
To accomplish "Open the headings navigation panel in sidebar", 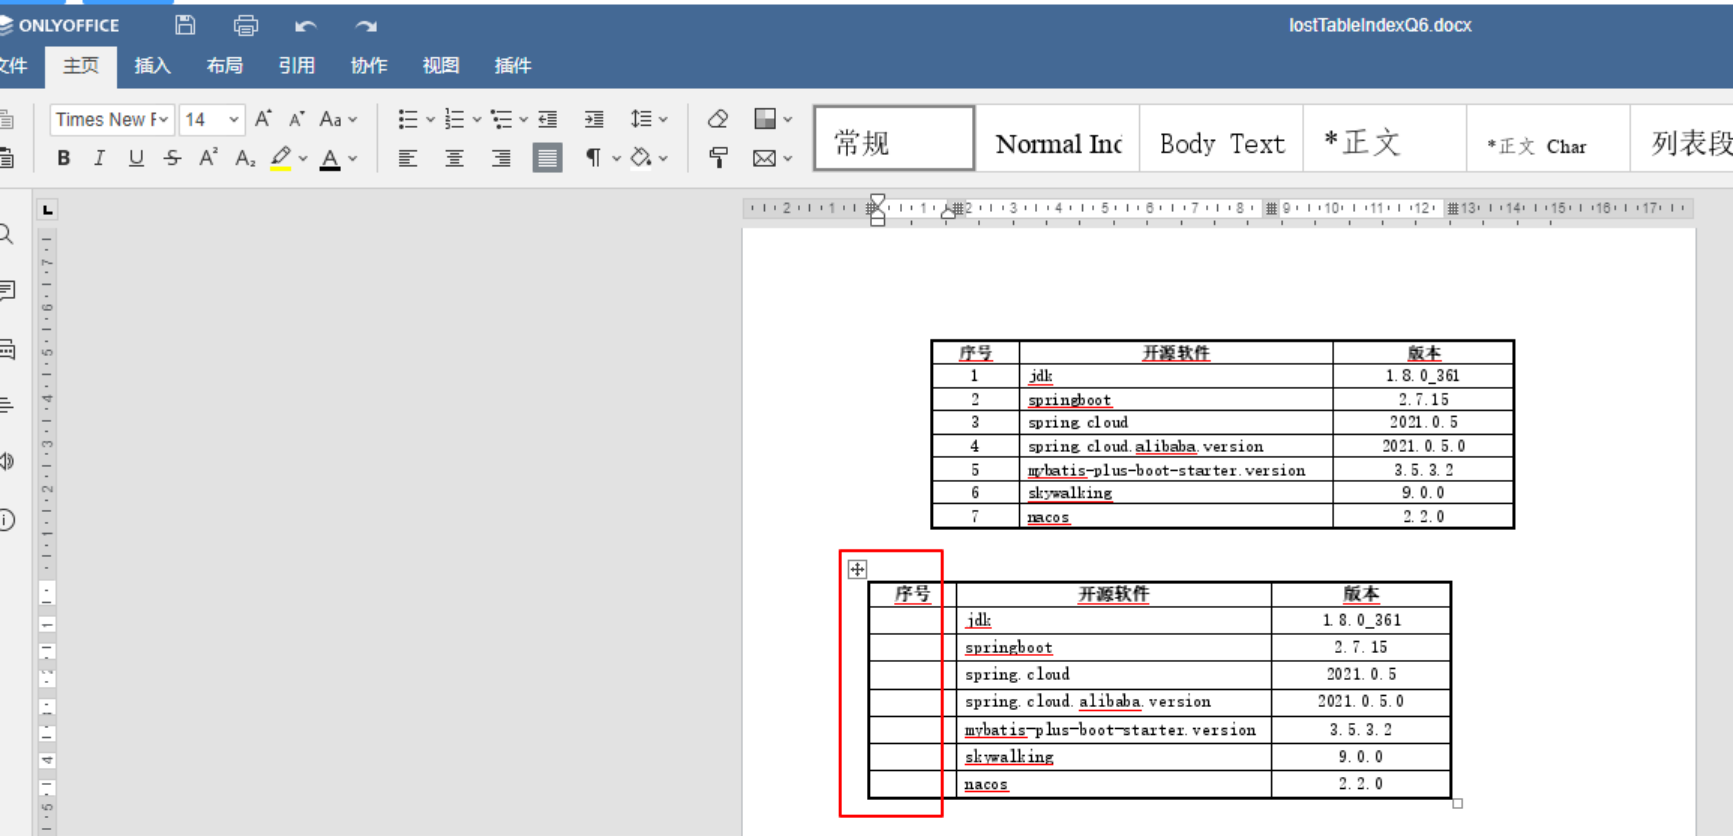I will click(7, 405).
